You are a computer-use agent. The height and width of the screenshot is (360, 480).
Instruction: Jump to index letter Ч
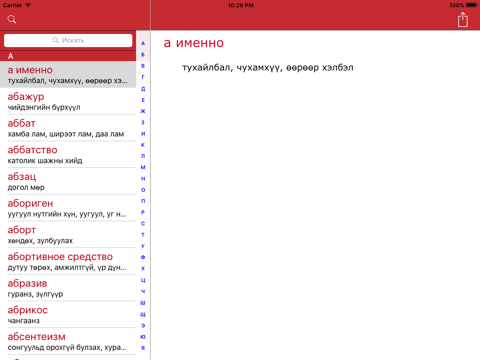tap(143, 291)
